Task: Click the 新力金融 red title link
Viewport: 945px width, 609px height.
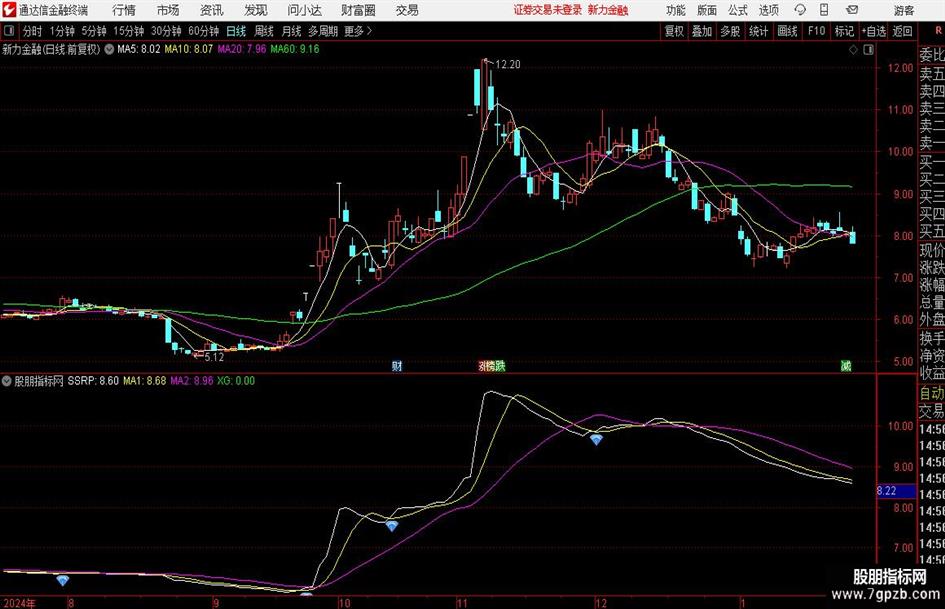Action: [x=608, y=10]
